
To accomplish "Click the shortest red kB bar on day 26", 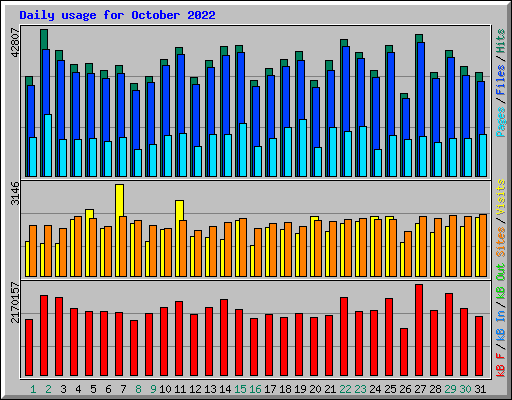I will (404, 352).
